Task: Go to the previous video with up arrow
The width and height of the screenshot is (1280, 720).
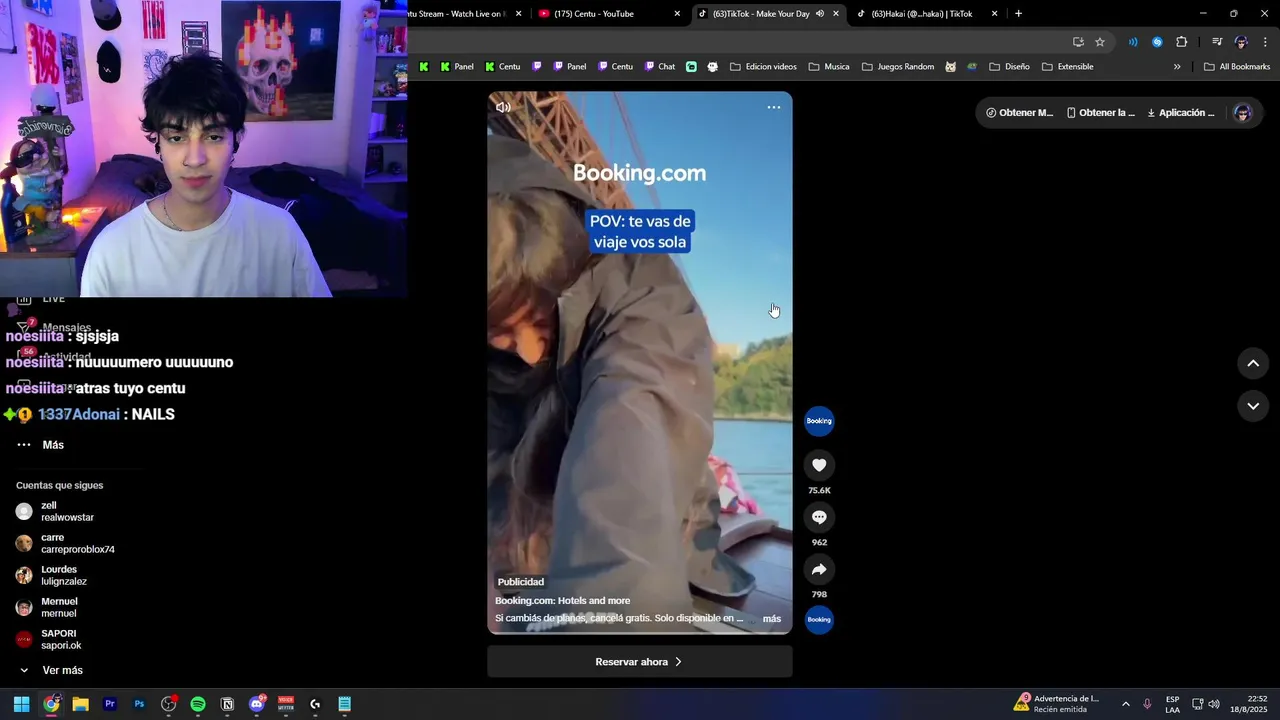Action: point(1253,363)
